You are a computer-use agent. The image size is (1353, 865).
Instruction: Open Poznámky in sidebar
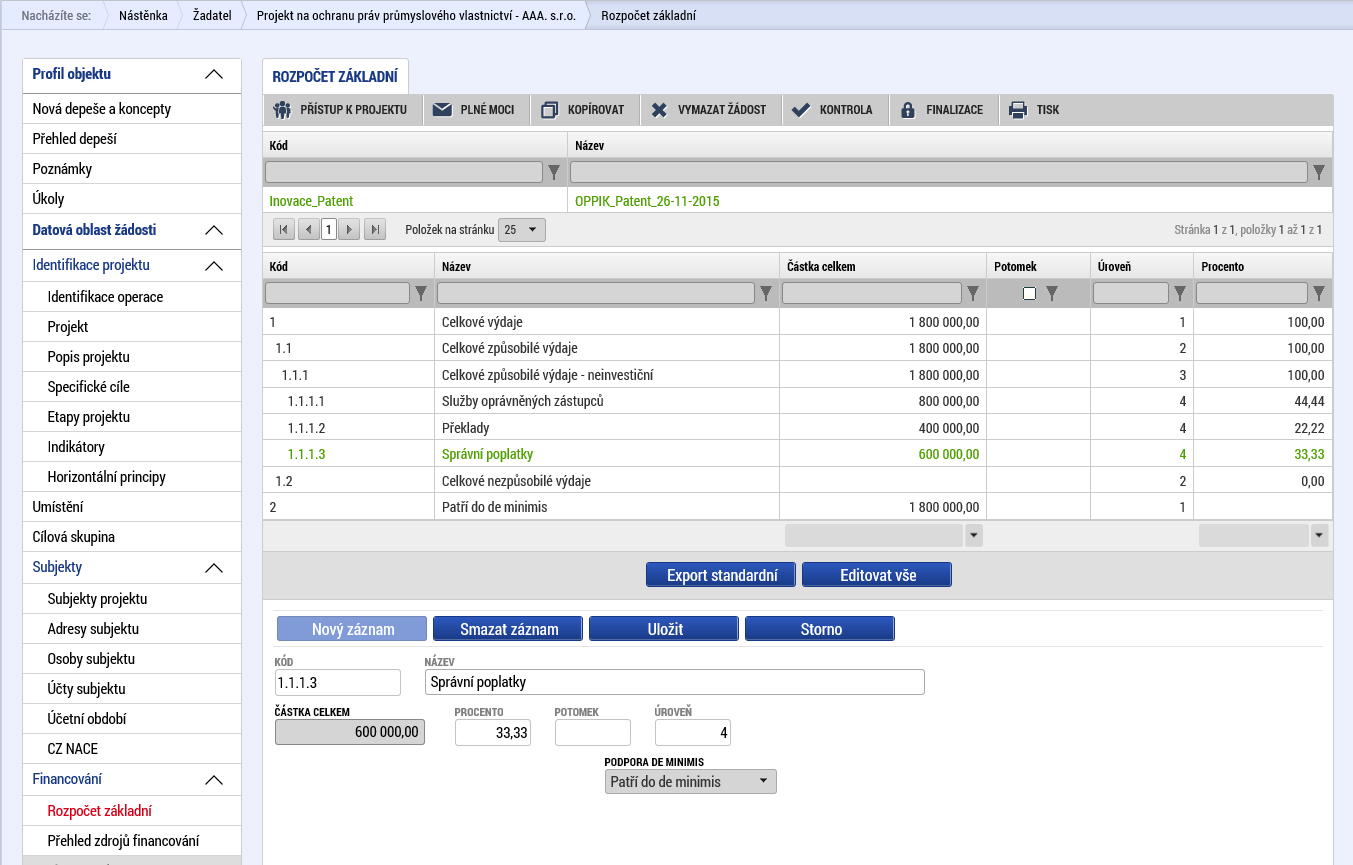[131, 169]
